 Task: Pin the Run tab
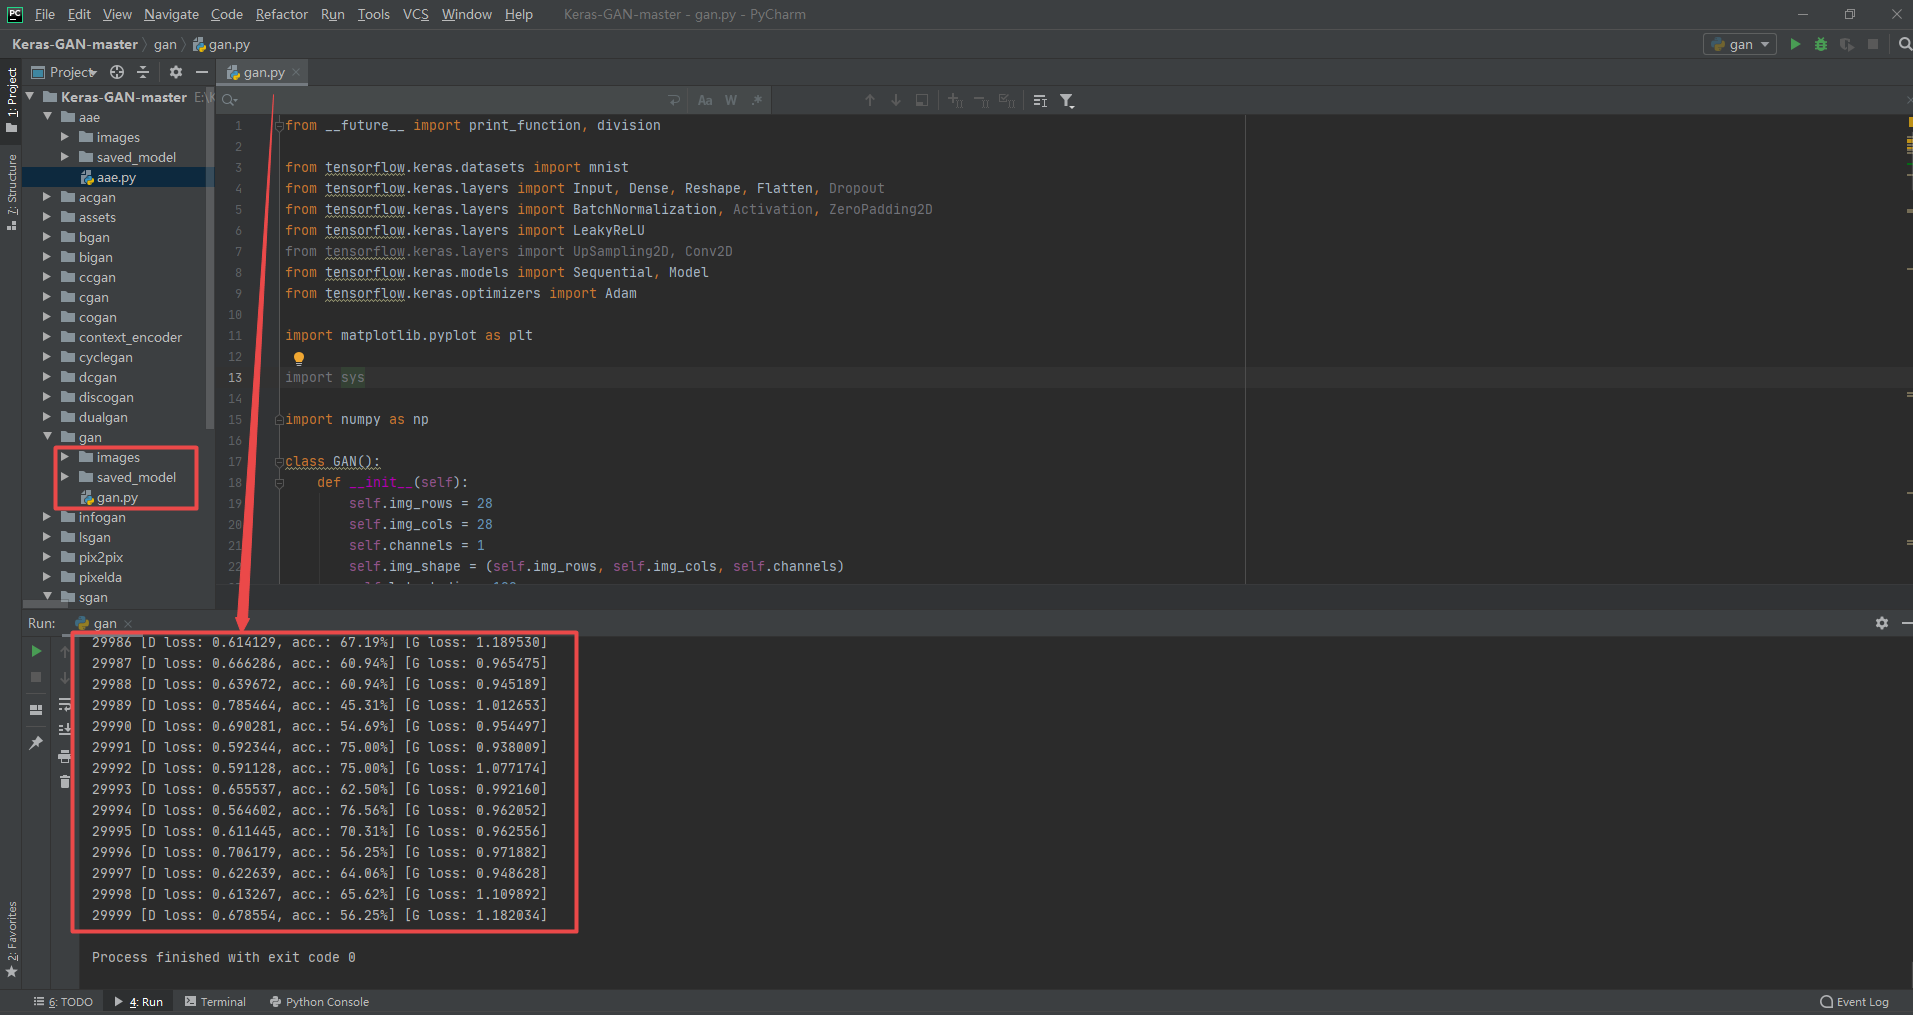pyautogui.click(x=36, y=743)
